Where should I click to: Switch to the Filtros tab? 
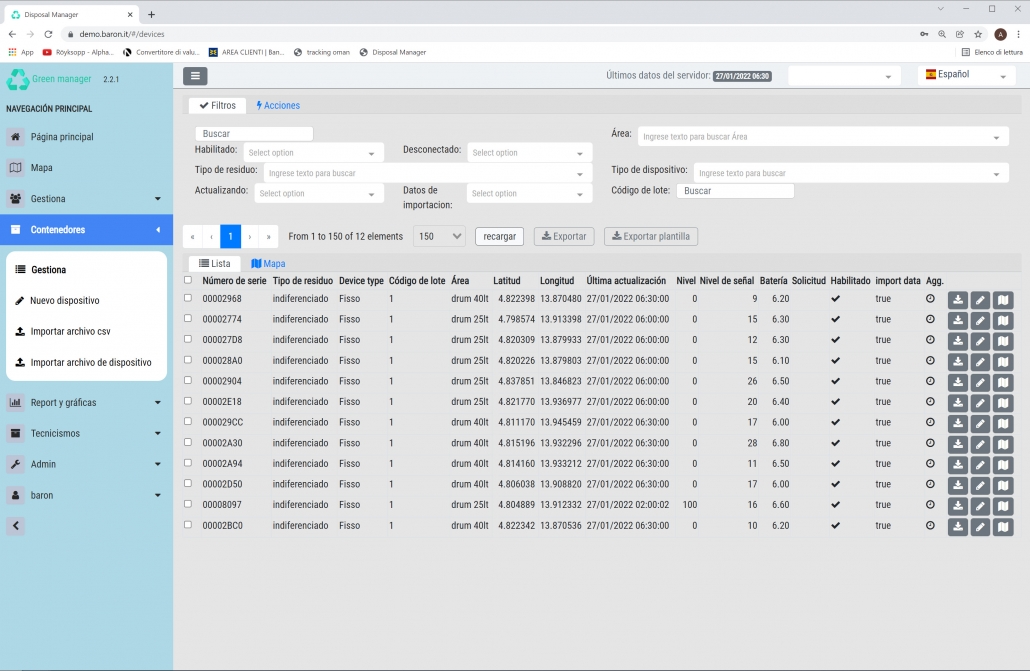pos(217,105)
